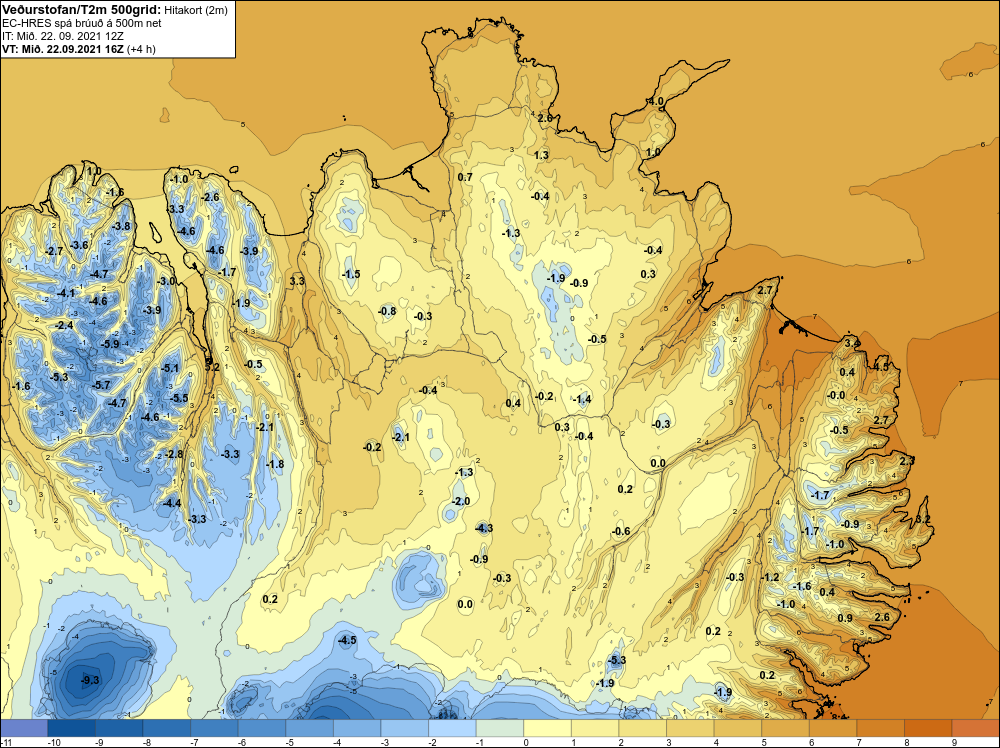This screenshot has height=748, width=1000.
Task: Click the legend swatch labeled -6
Action: (262, 728)
